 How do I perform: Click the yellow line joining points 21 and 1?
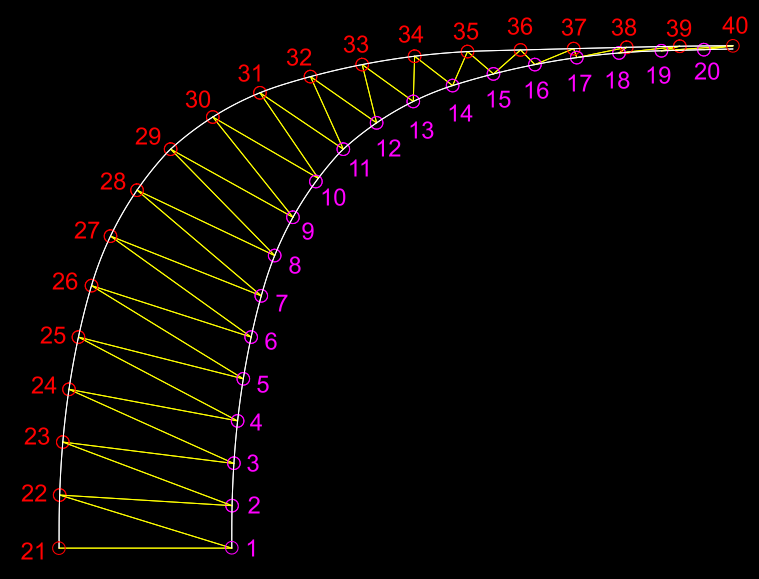[x=145, y=548]
